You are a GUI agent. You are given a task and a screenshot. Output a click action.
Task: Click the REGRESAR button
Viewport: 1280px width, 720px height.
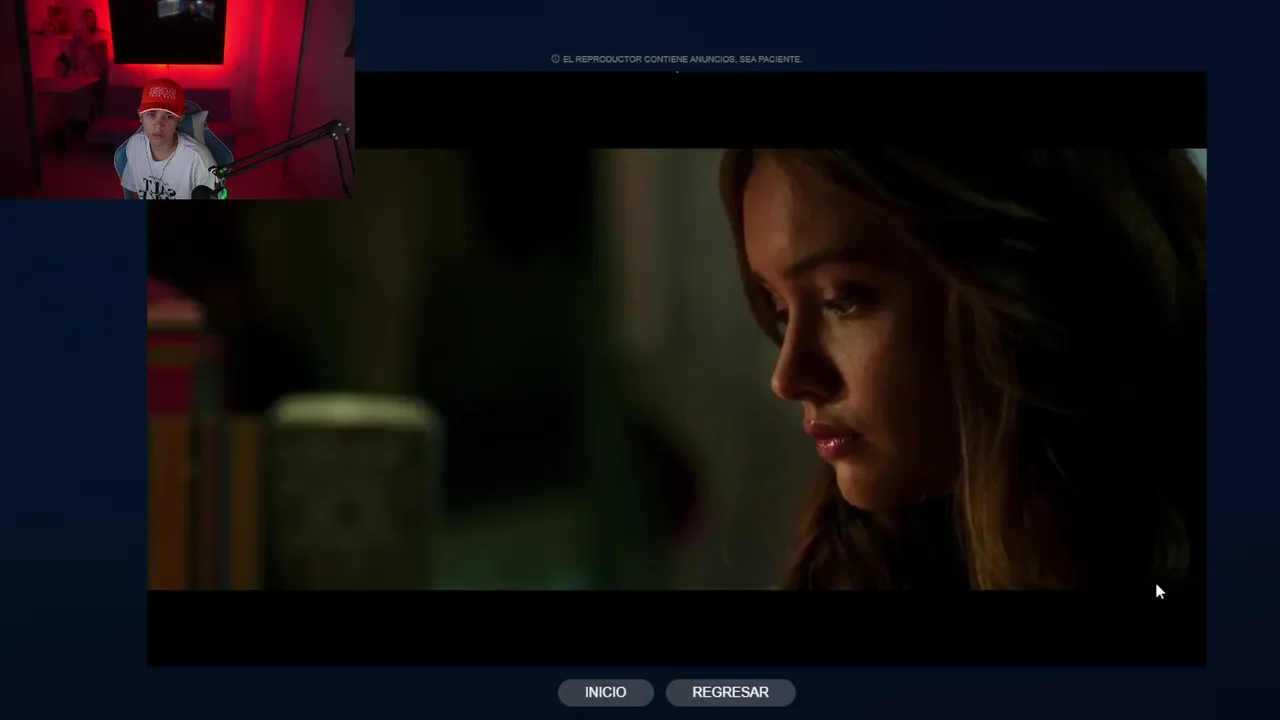pos(730,692)
